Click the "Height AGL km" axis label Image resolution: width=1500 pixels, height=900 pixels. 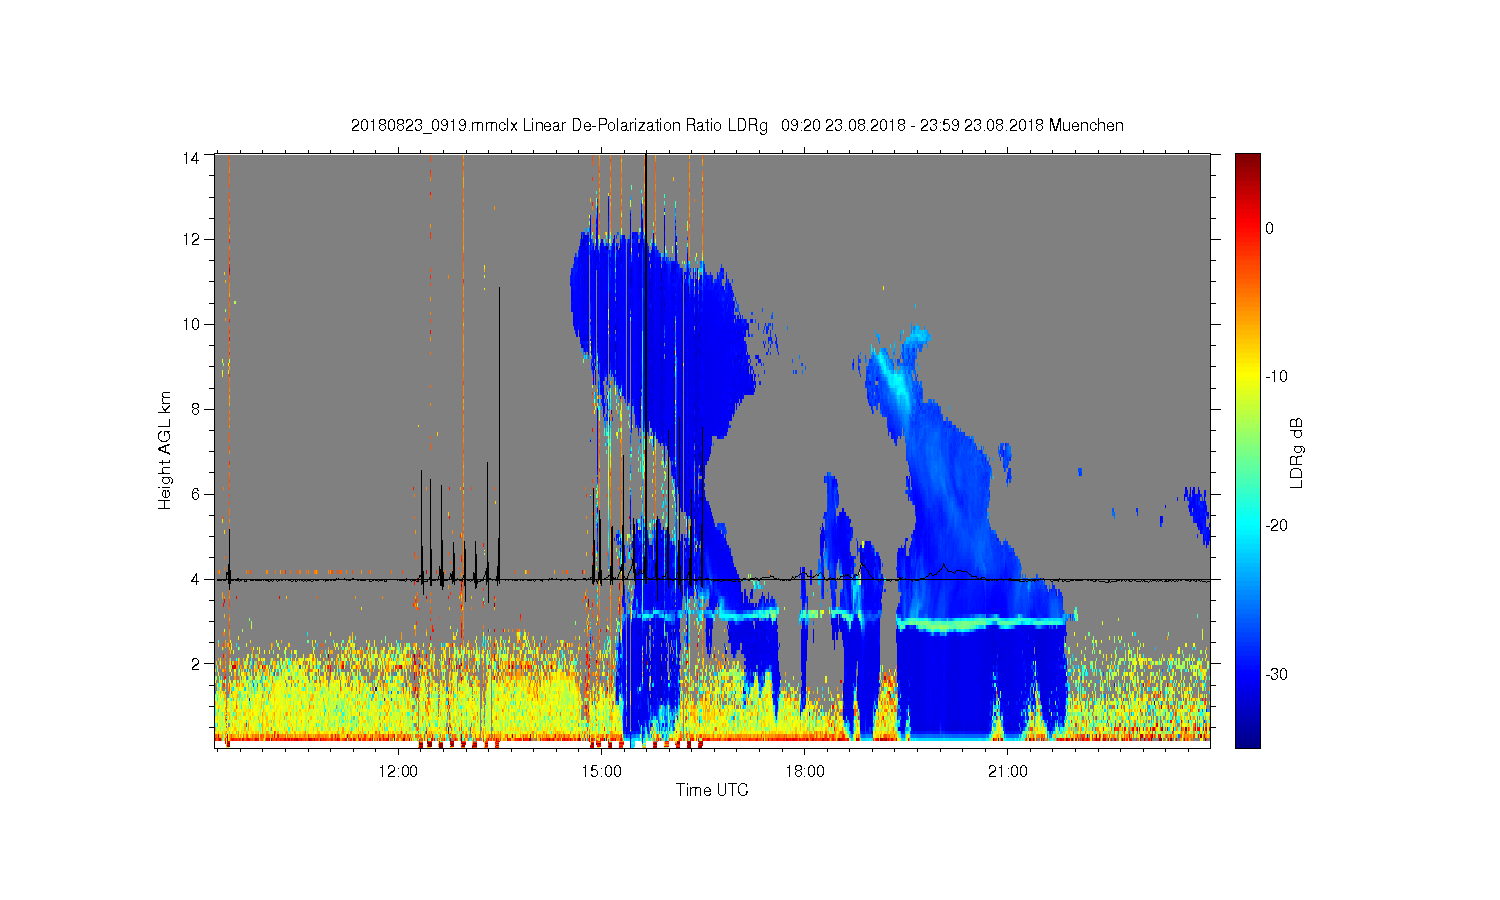pyautogui.click(x=165, y=451)
